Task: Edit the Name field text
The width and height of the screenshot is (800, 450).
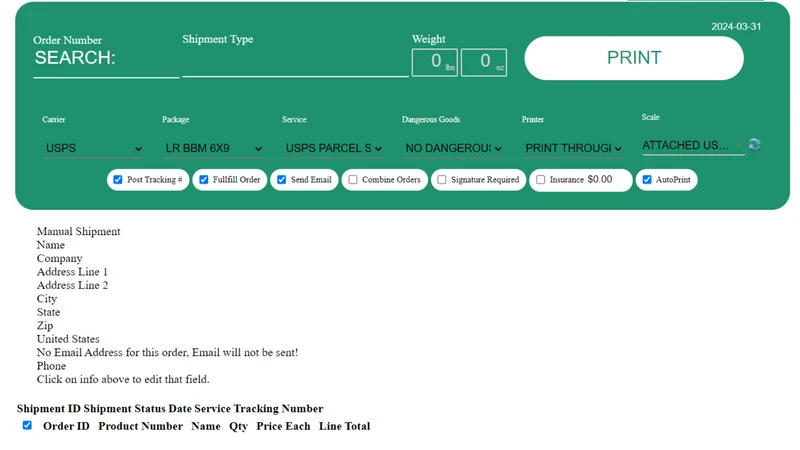Action: click(51, 245)
